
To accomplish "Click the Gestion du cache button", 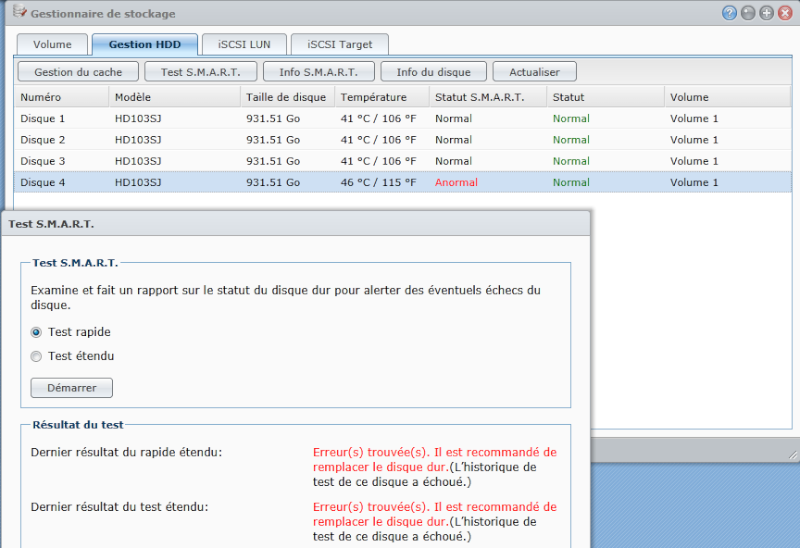I will [78, 72].
